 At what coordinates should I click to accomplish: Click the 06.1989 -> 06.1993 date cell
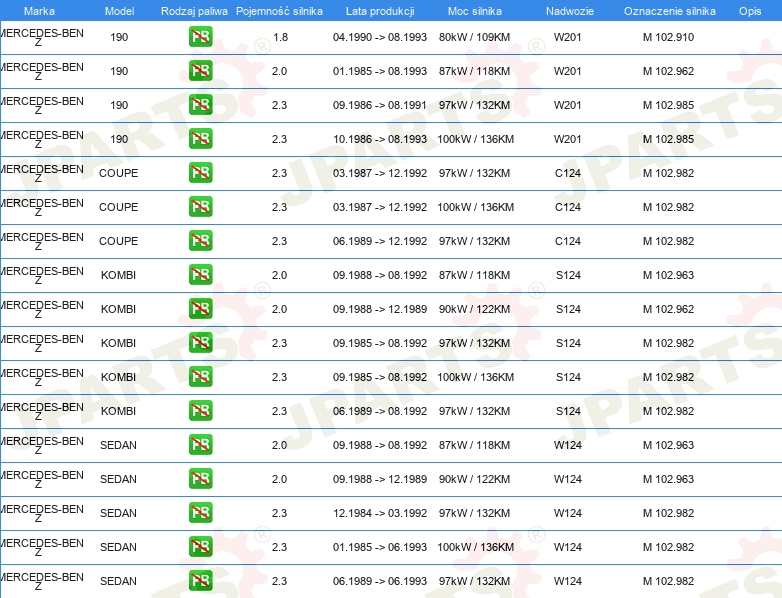click(380, 581)
